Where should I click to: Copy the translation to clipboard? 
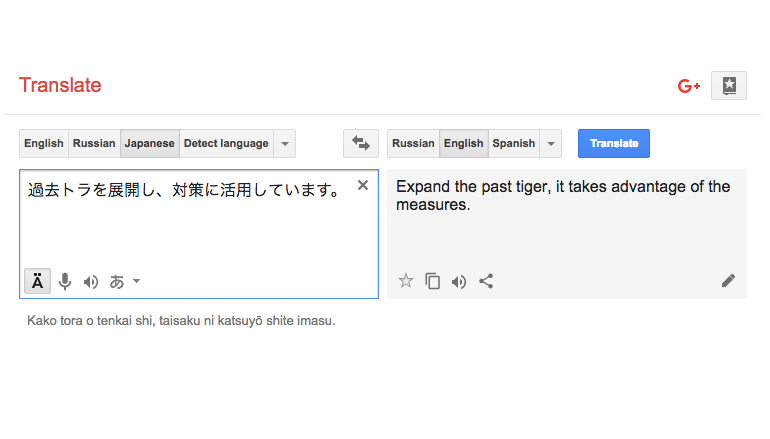432,281
